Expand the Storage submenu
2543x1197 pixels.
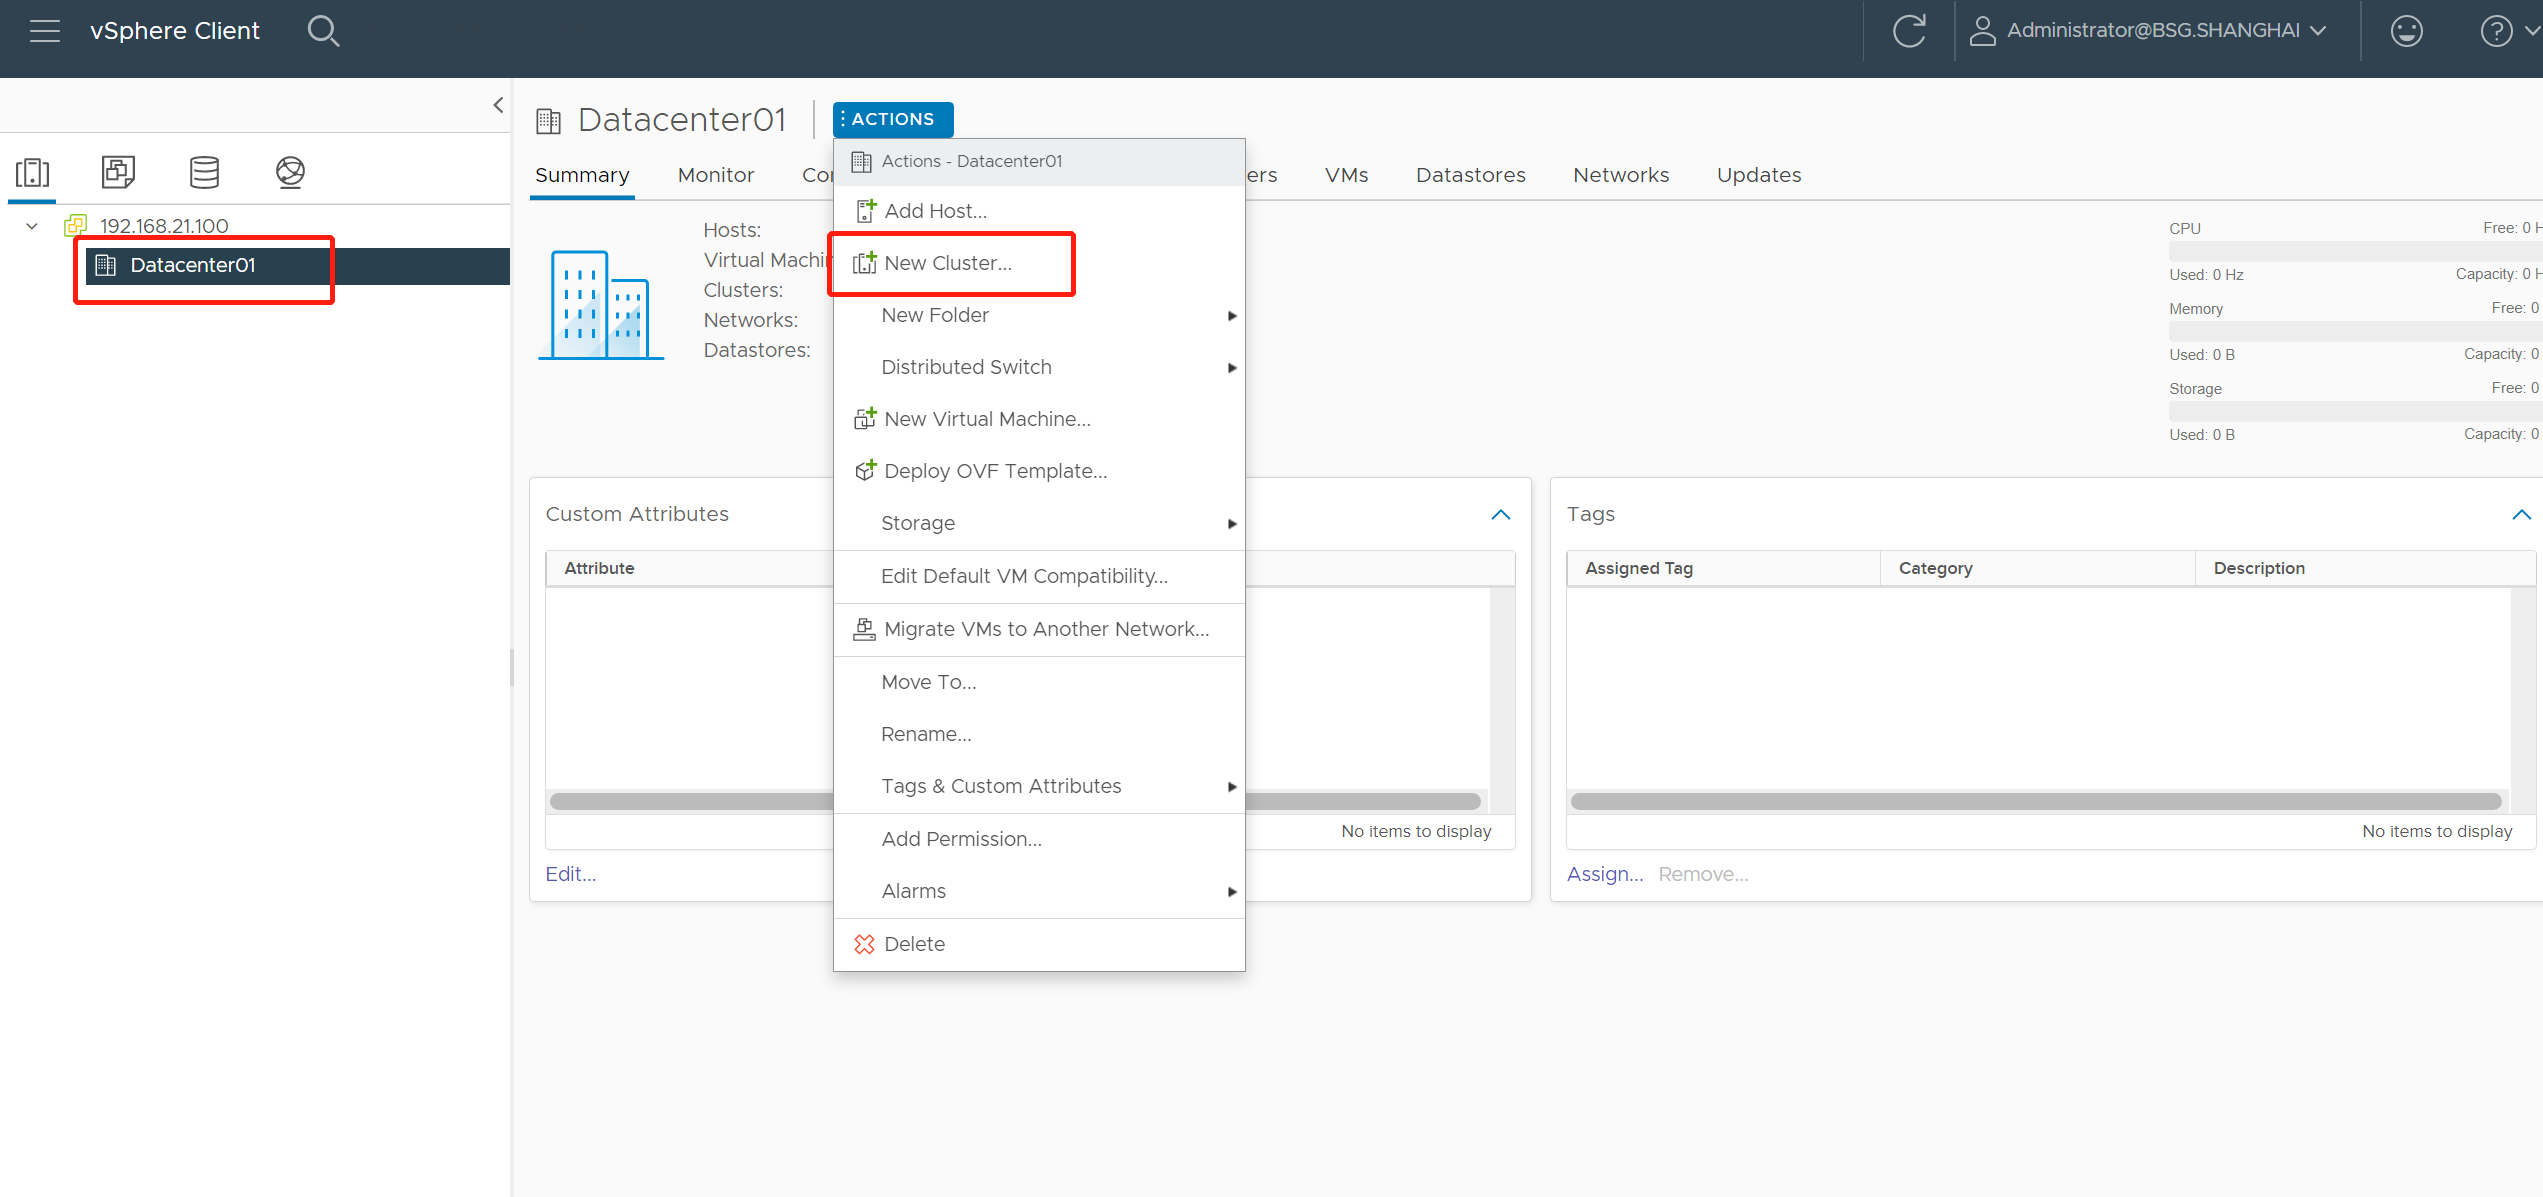coord(1039,523)
